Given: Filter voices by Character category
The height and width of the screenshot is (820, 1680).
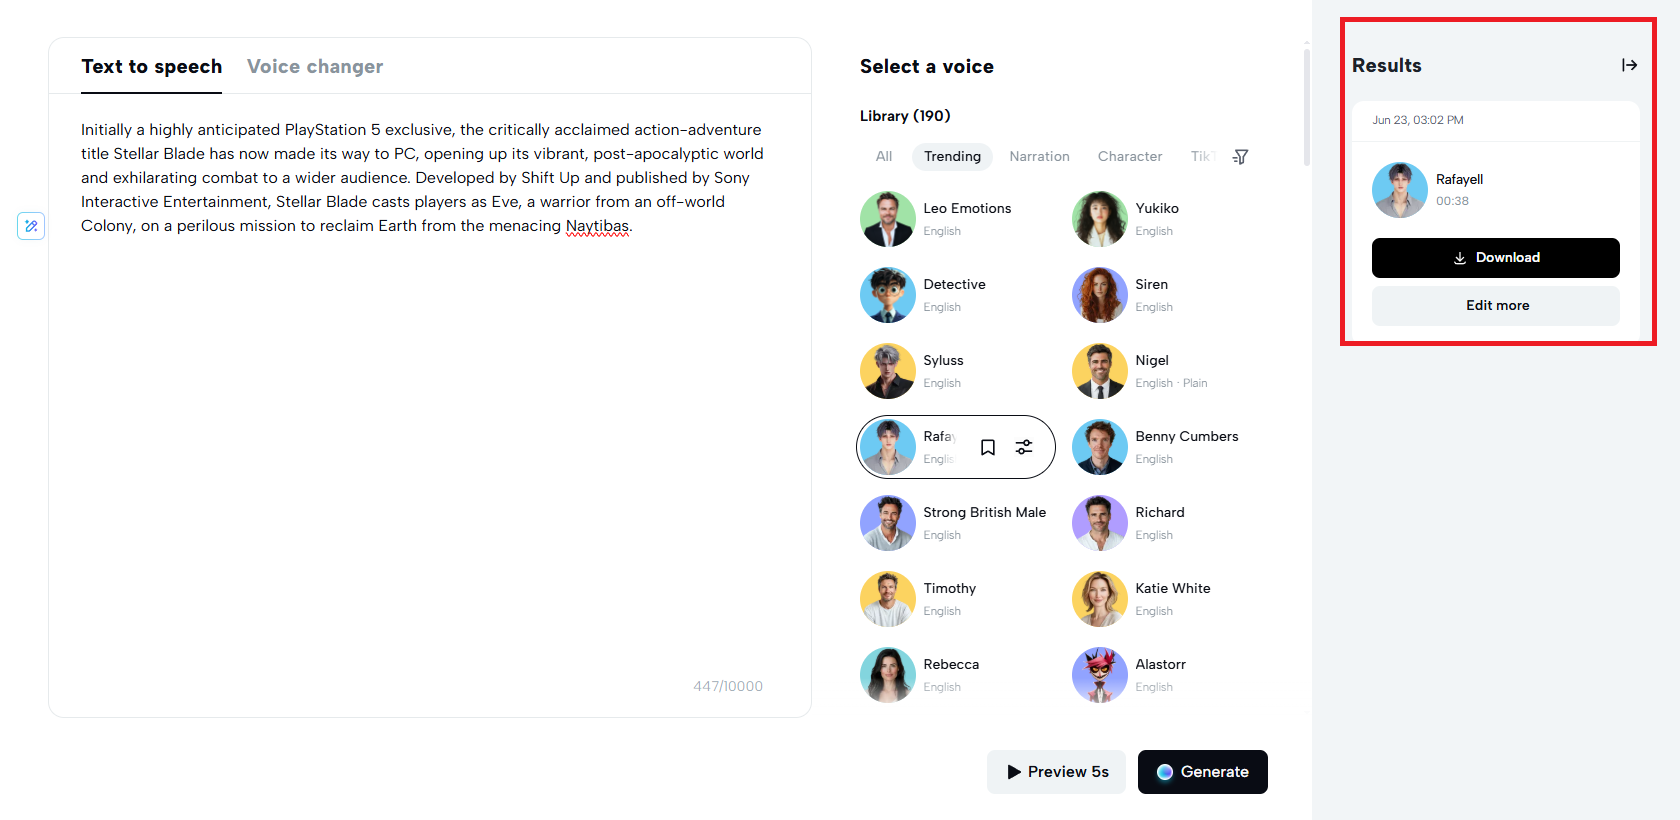Looking at the screenshot, I should pyautogui.click(x=1130, y=157).
